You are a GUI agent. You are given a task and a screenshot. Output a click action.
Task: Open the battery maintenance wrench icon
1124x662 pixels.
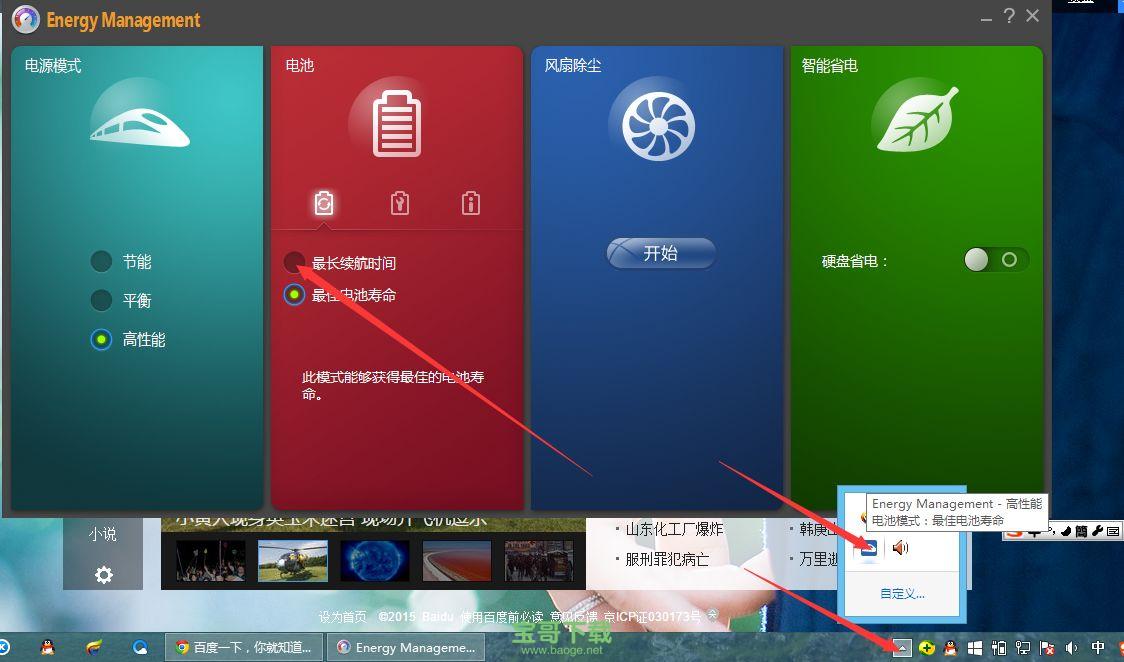398,202
